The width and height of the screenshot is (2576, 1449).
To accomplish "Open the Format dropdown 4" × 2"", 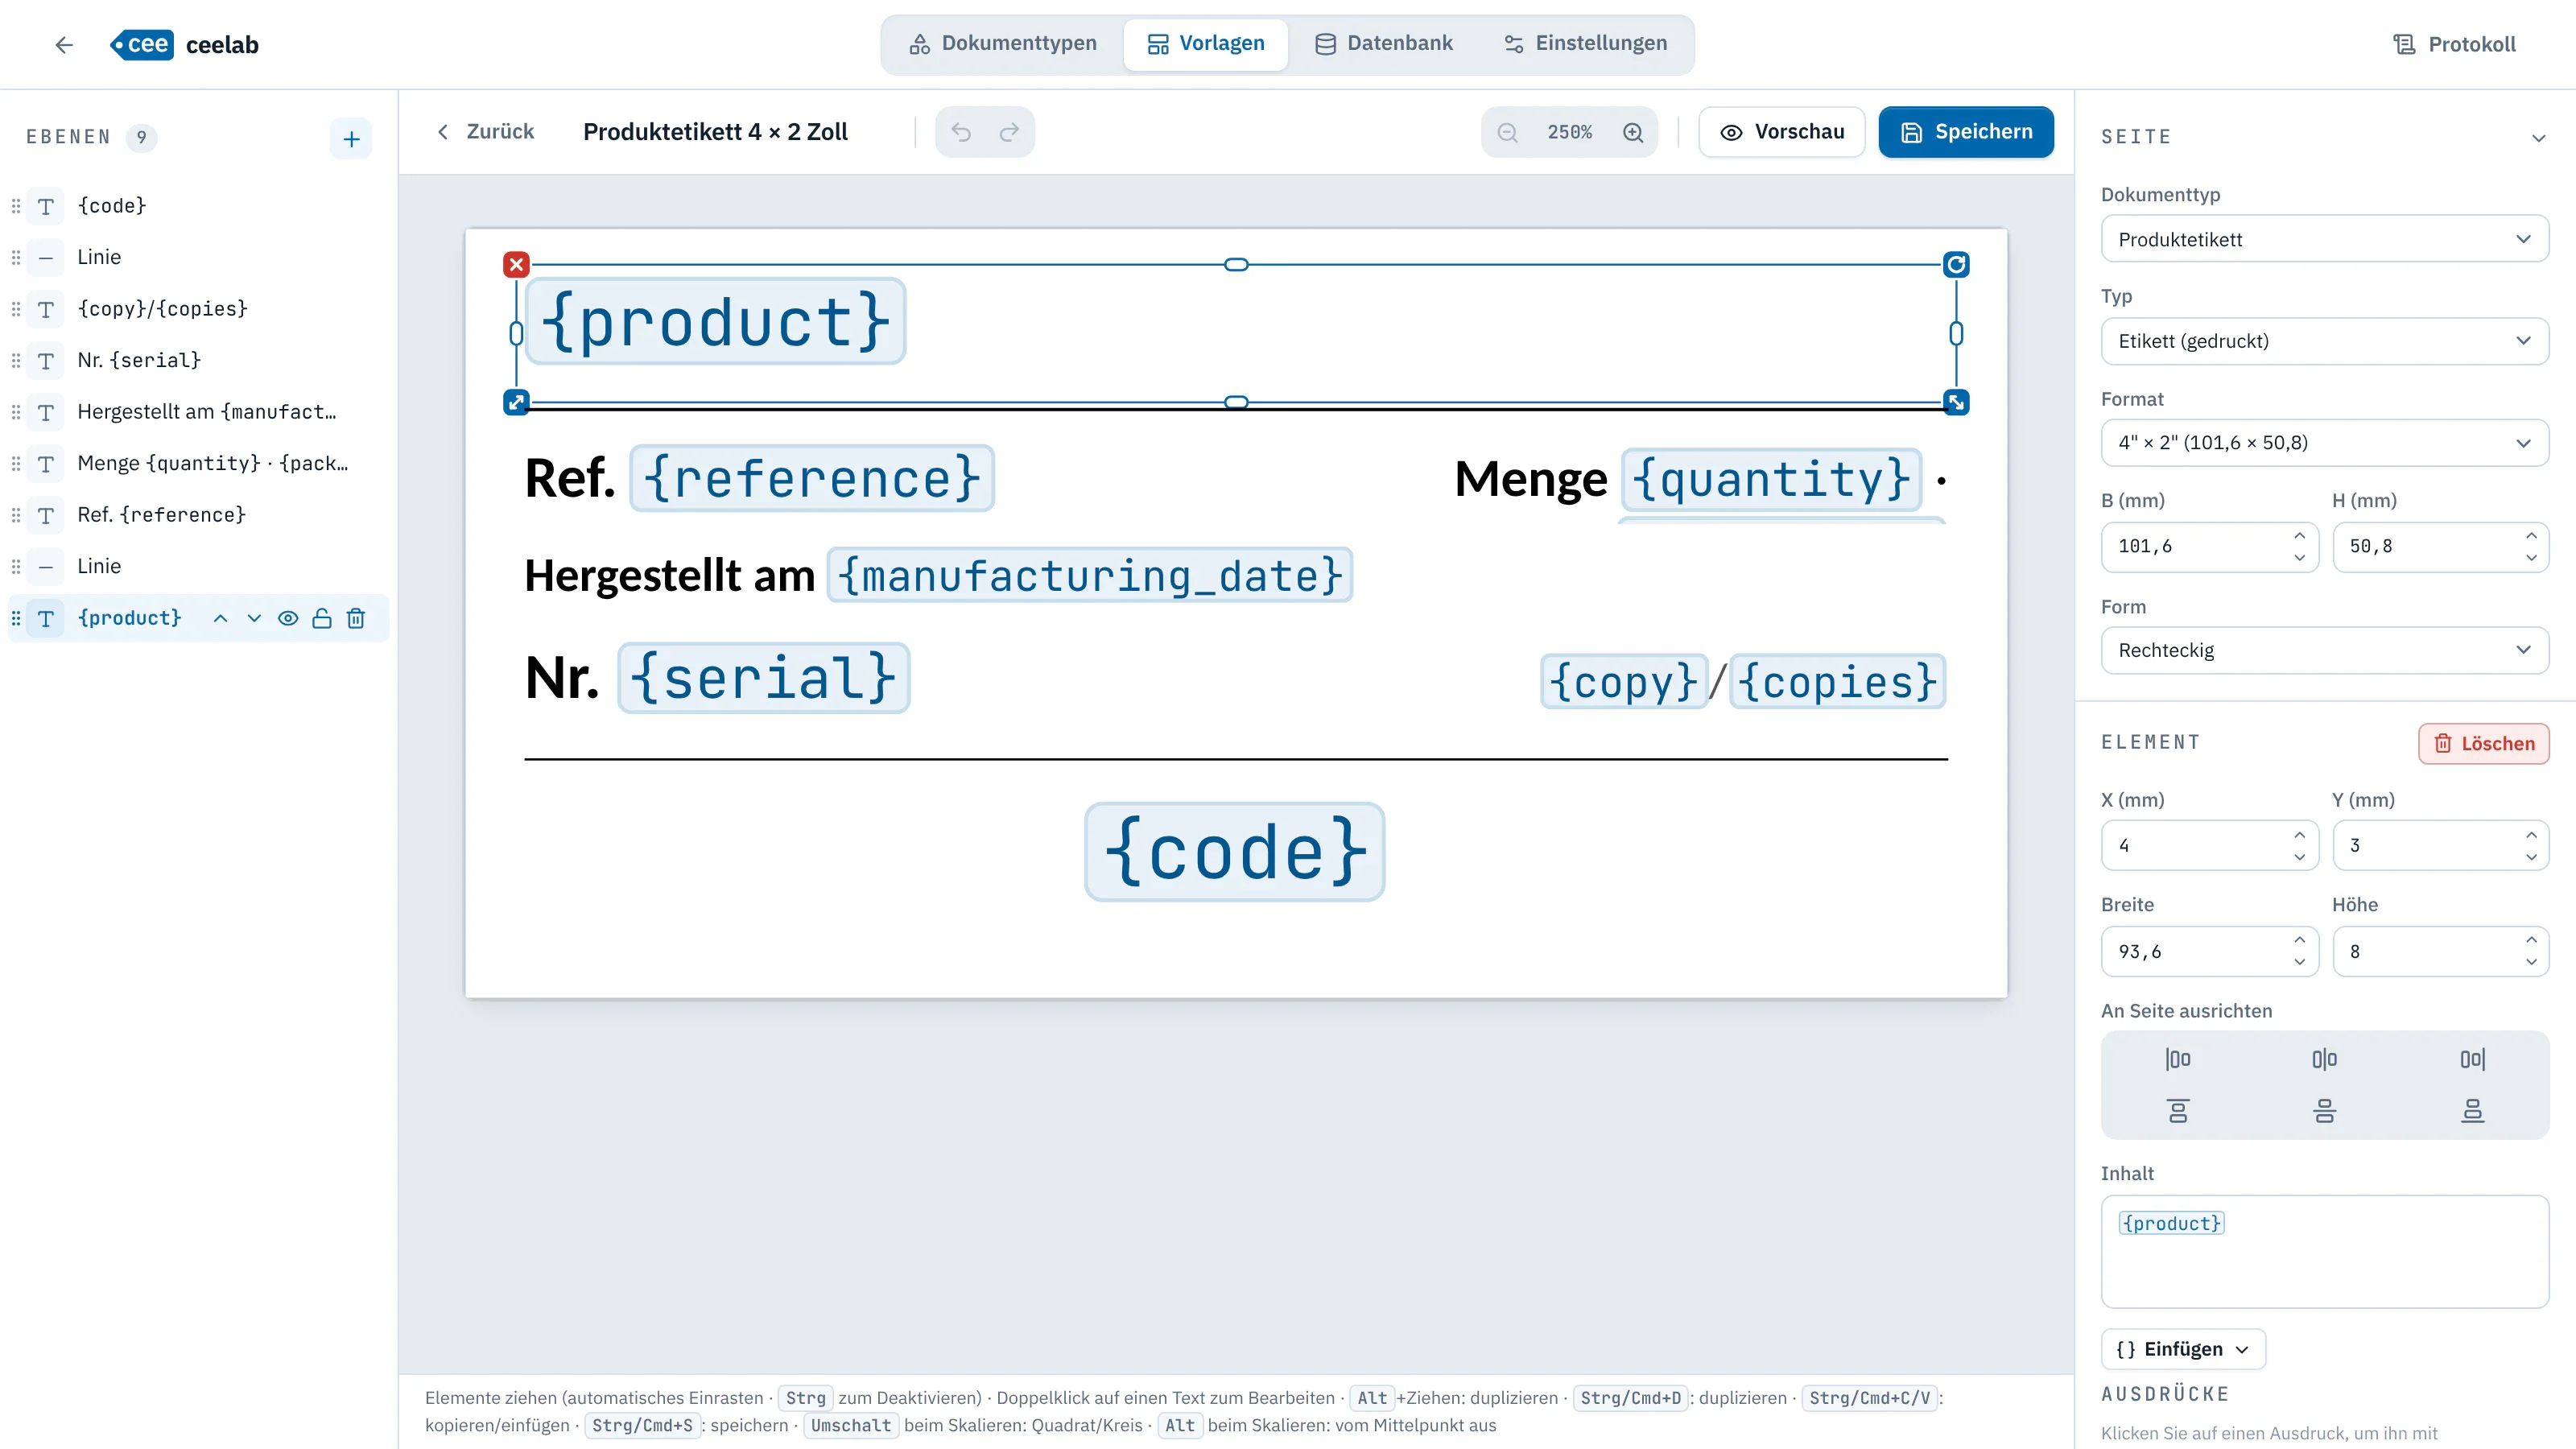I will [x=2324, y=442].
